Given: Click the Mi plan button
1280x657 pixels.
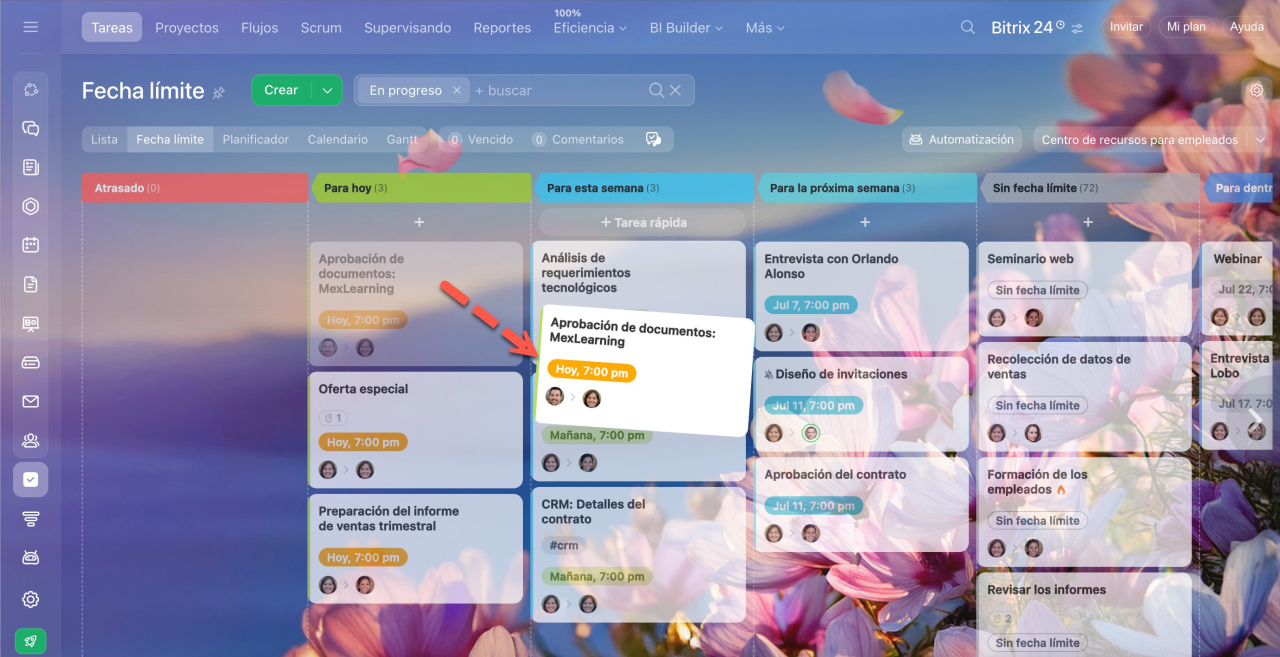Looking at the screenshot, I should point(1186,27).
